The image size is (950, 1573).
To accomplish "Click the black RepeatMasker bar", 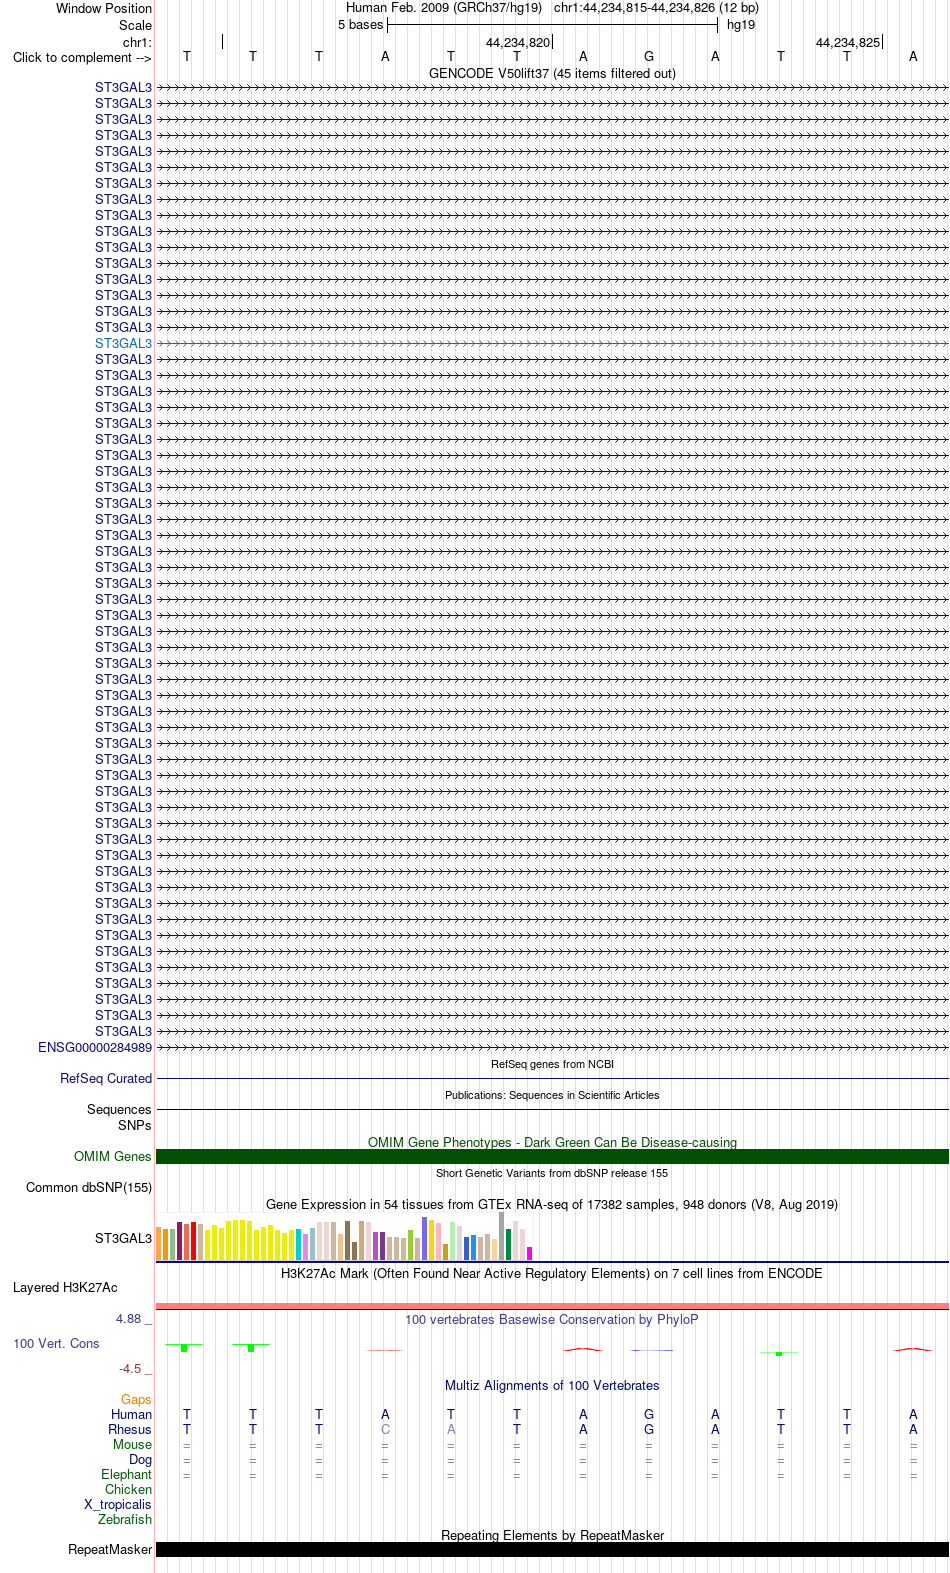I will (552, 1549).
